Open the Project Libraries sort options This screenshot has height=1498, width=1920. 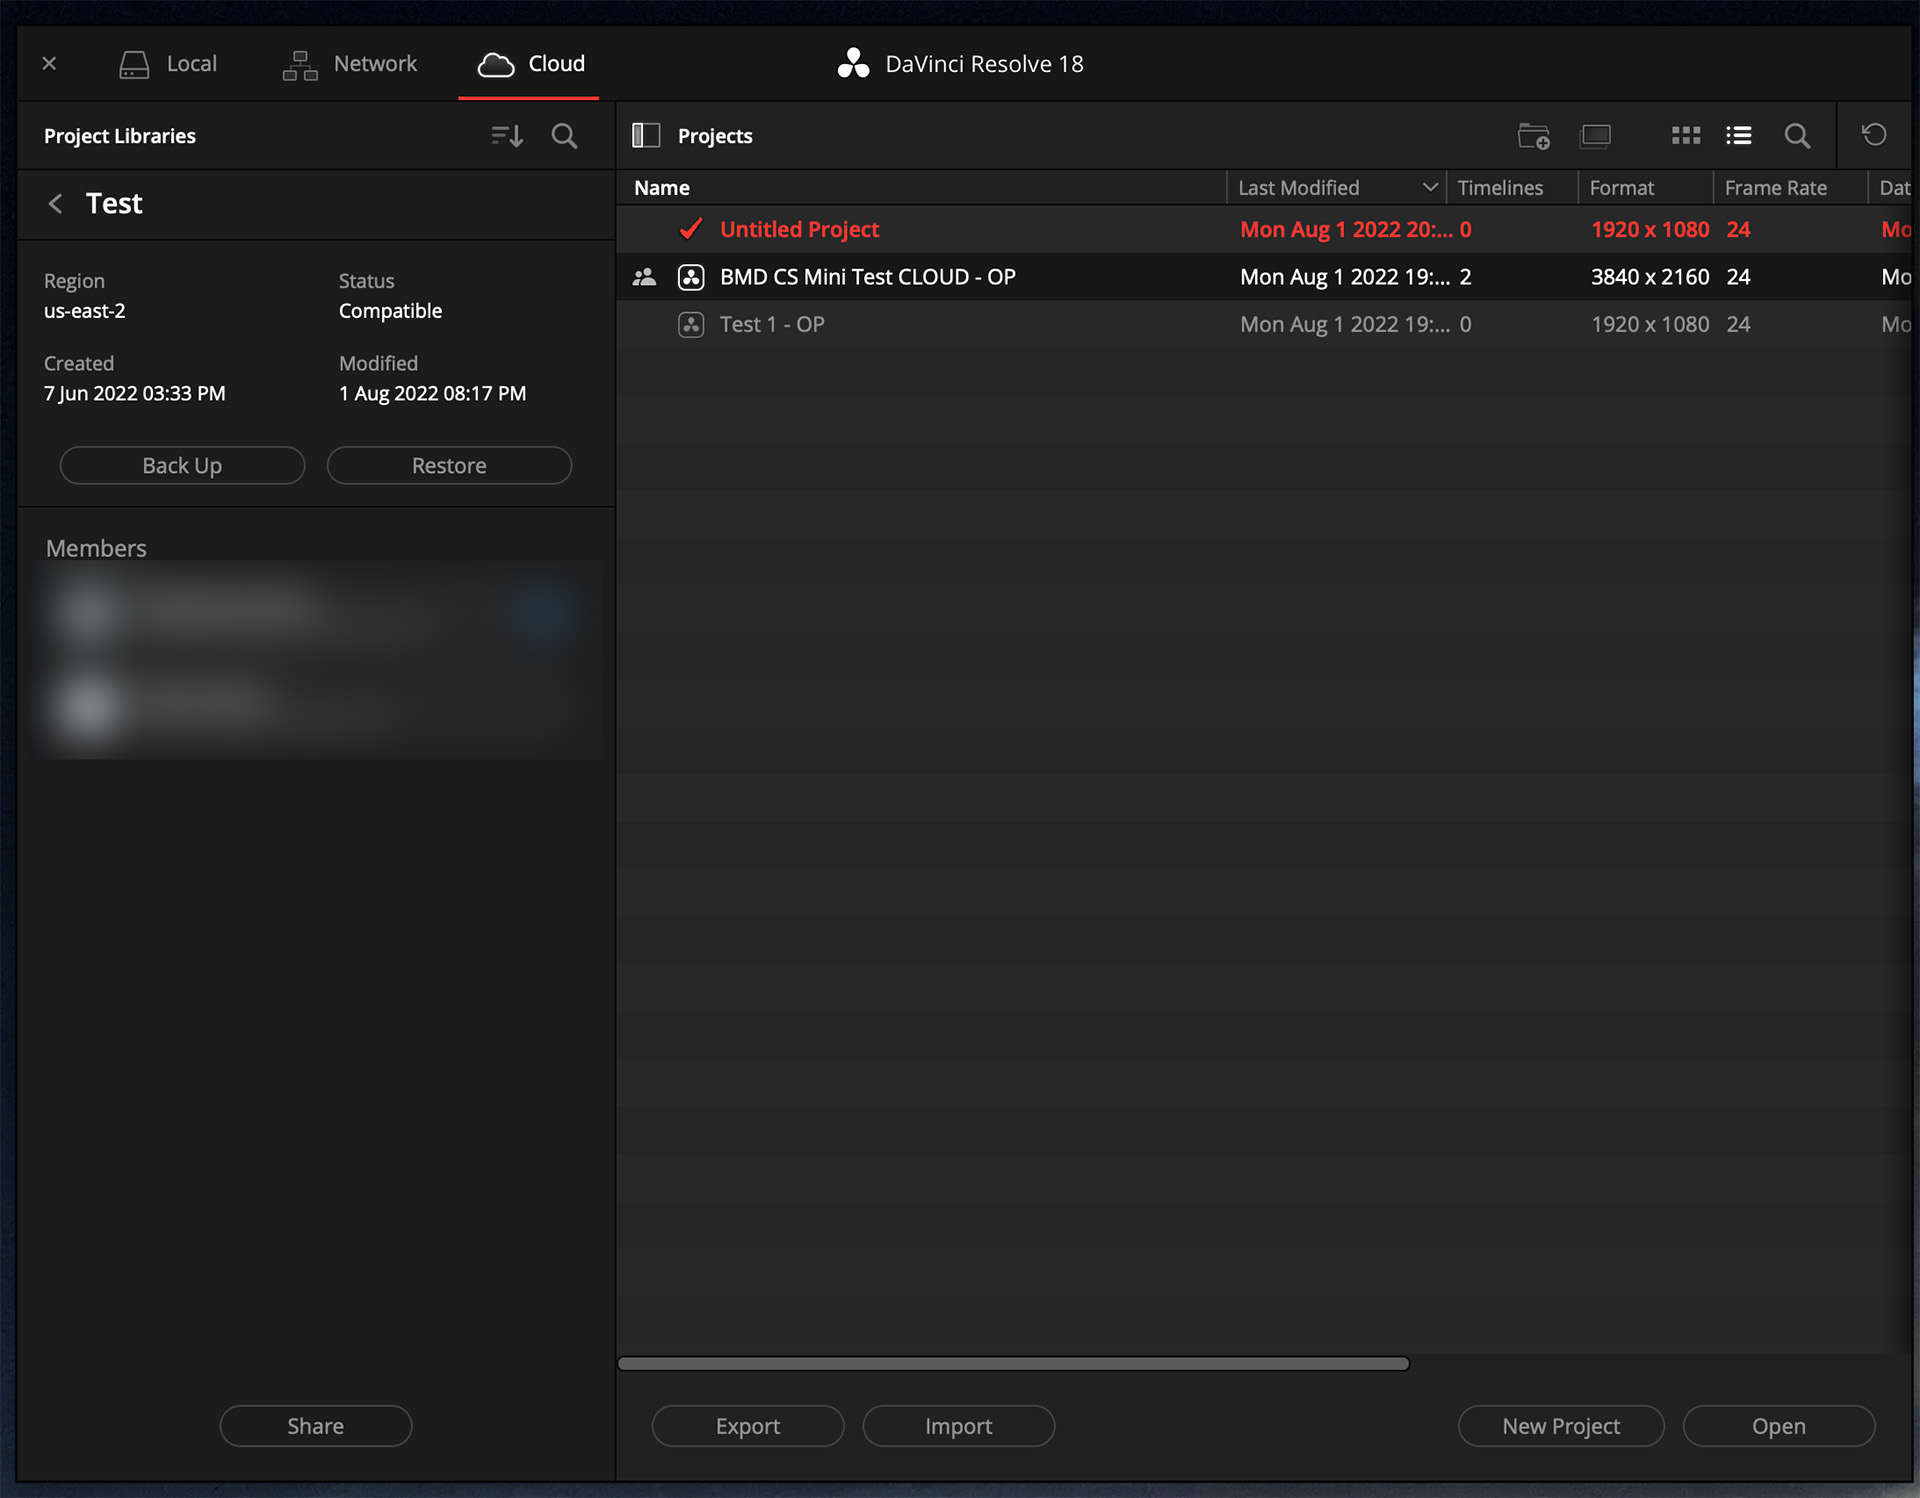point(507,135)
